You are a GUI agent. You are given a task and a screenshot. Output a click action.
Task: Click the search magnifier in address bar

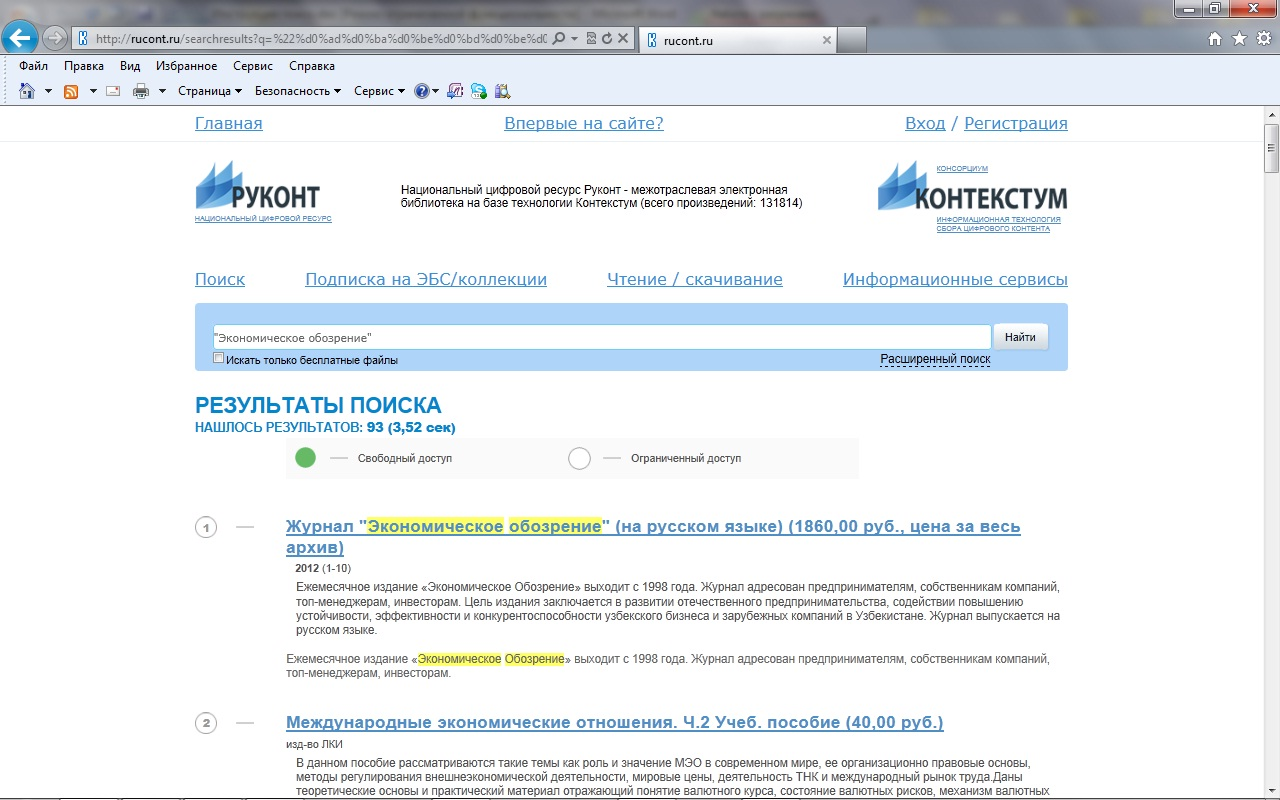coord(560,39)
